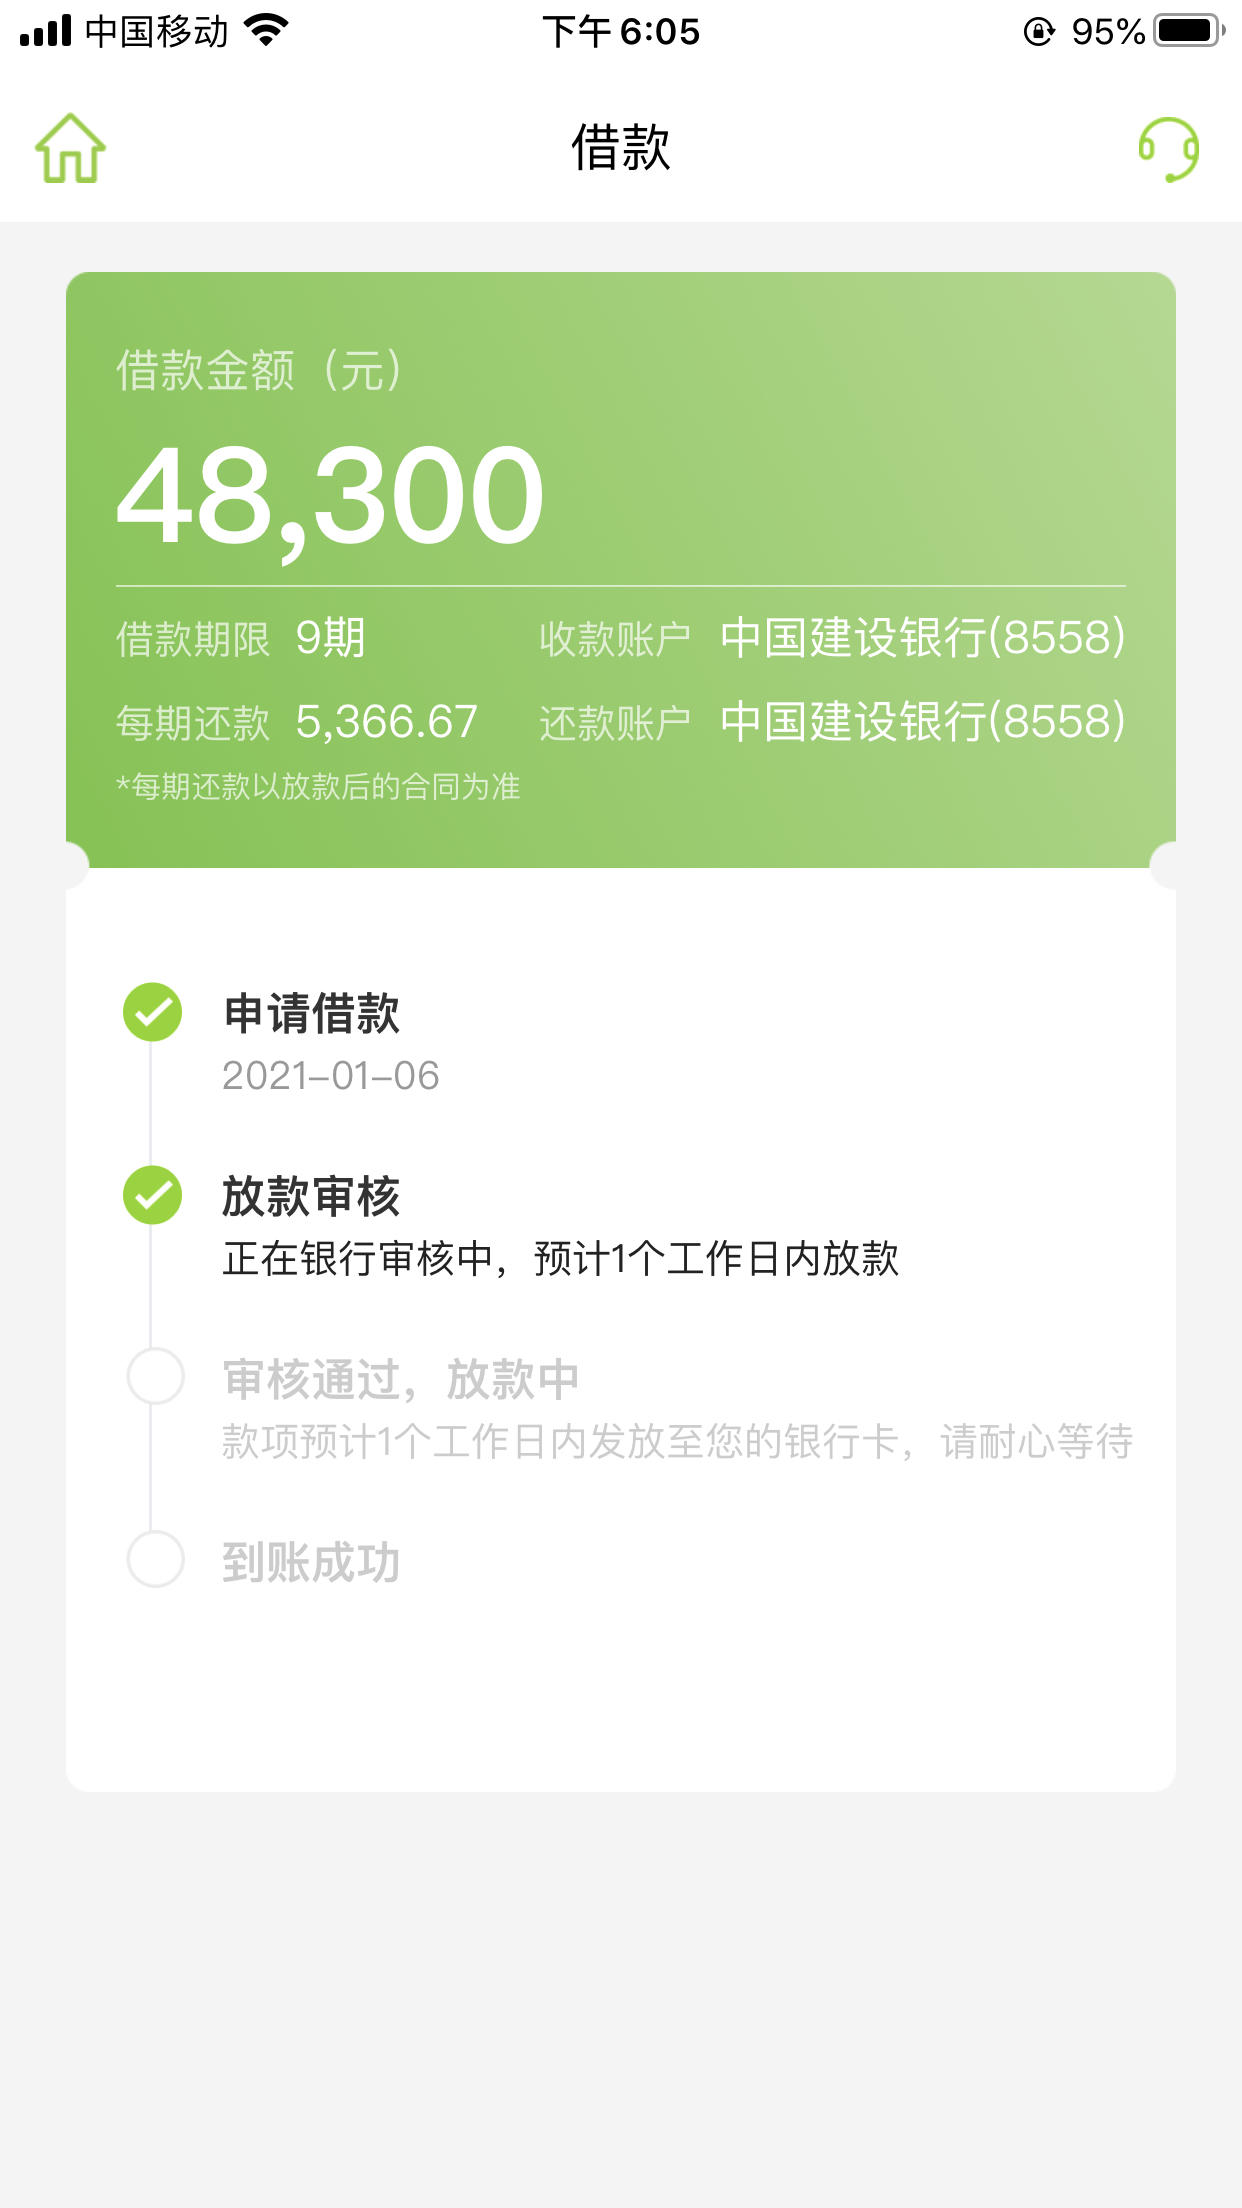Tap the 到账成功 step label
This screenshot has width=1242, height=2208.
pyautogui.click(x=311, y=1562)
